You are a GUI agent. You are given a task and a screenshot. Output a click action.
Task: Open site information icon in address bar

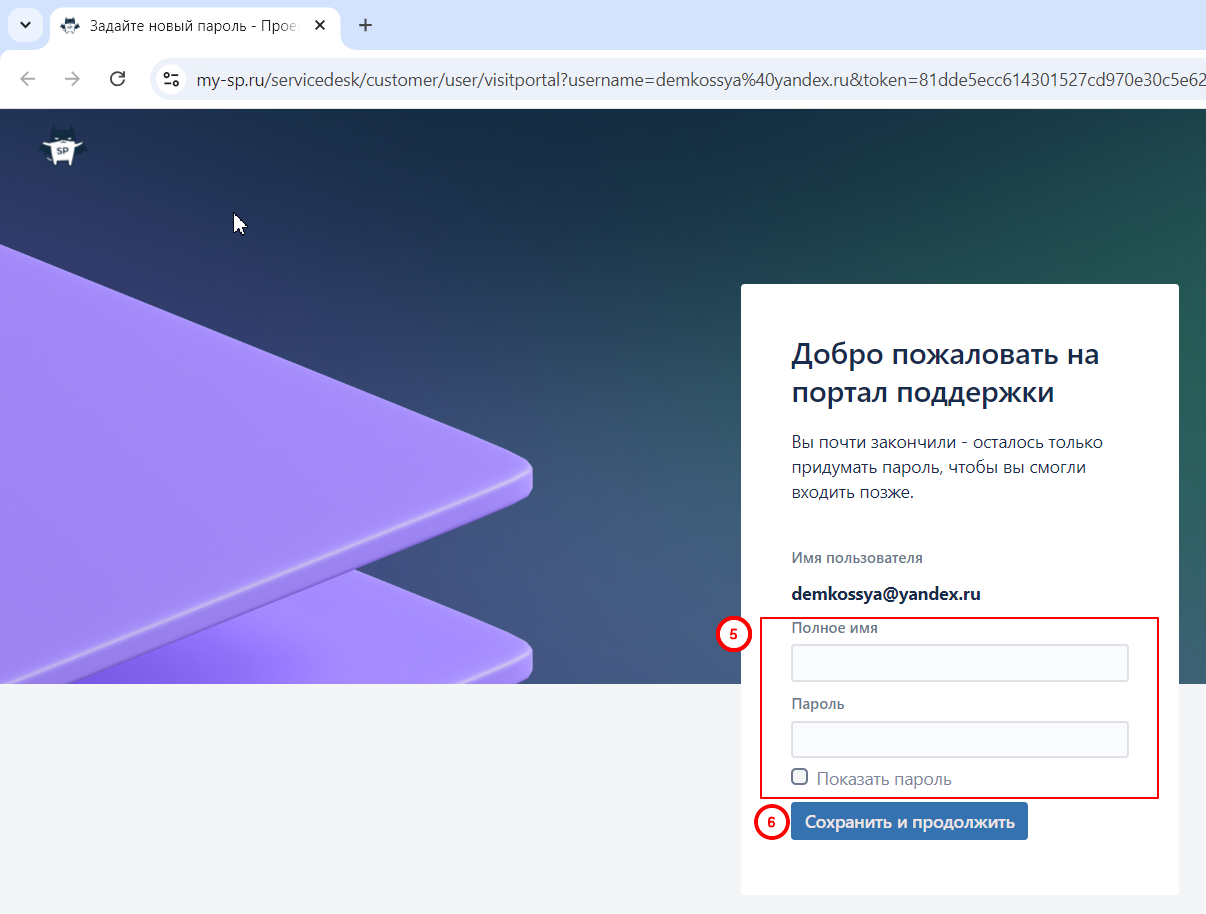click(x=171, y=79)
